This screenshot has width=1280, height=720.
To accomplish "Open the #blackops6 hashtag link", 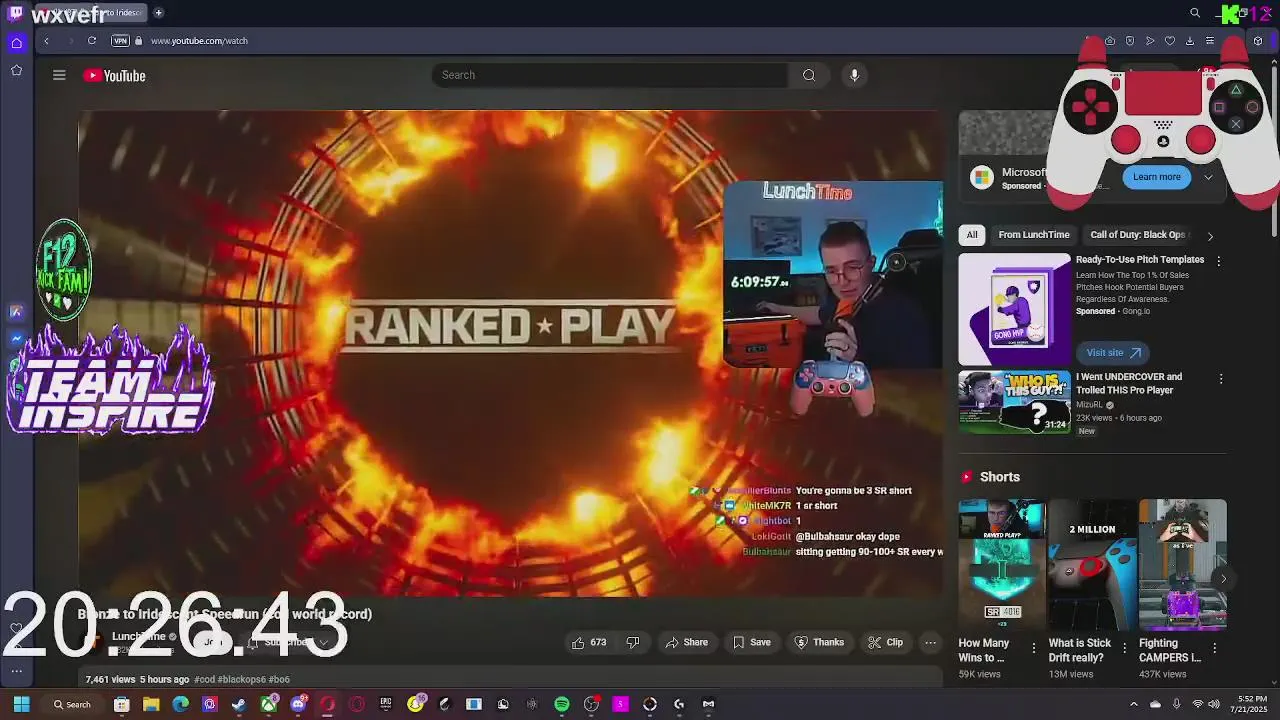I will [243, 679].
